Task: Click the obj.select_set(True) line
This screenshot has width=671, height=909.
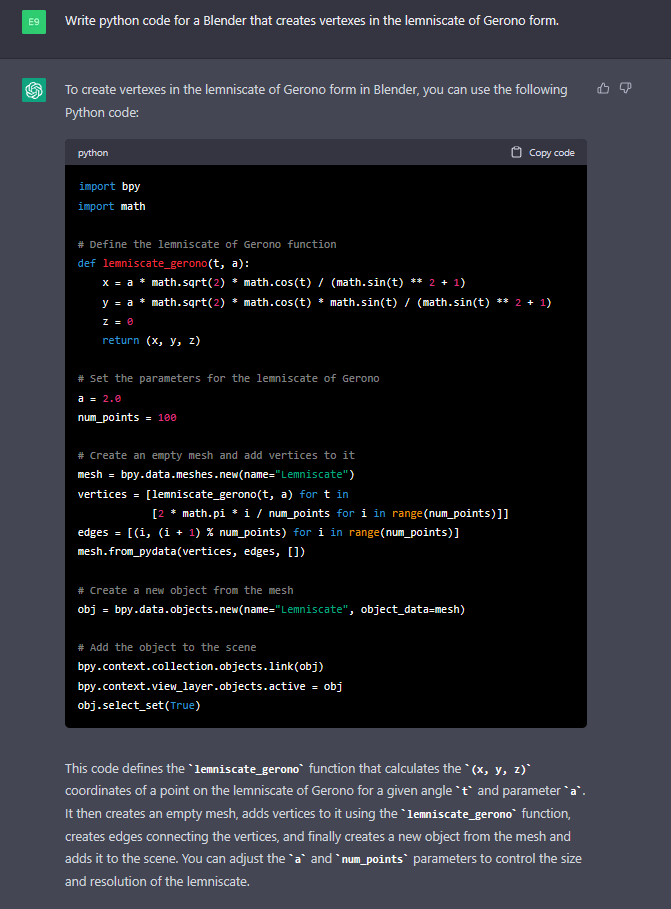Action: tap(138, 705)
